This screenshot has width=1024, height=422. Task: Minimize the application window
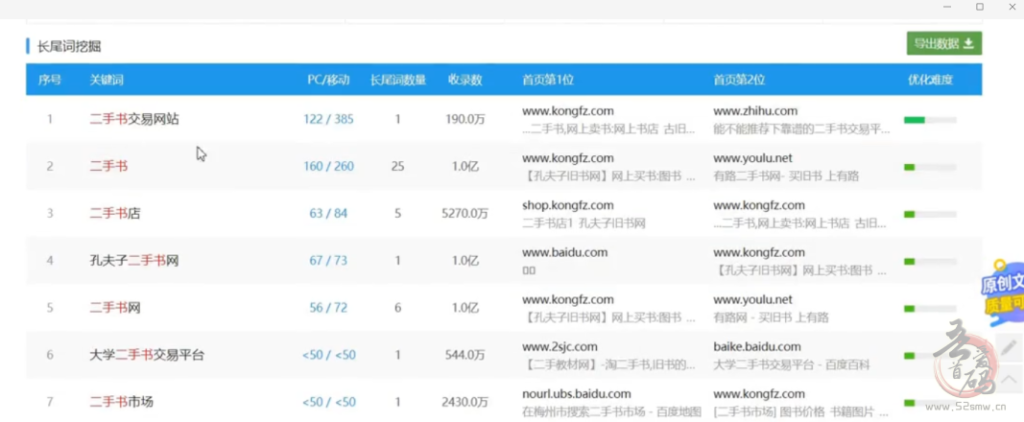point(947,7)
